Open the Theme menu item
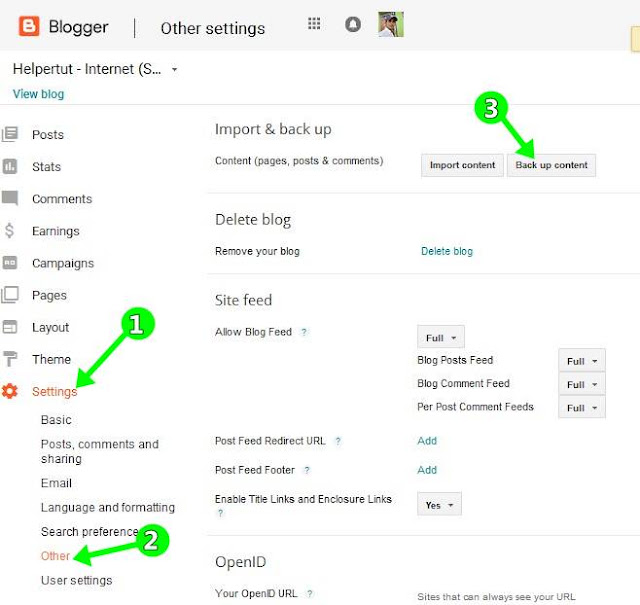The height and width of the screenshot is (605, 640). (51, 359)
